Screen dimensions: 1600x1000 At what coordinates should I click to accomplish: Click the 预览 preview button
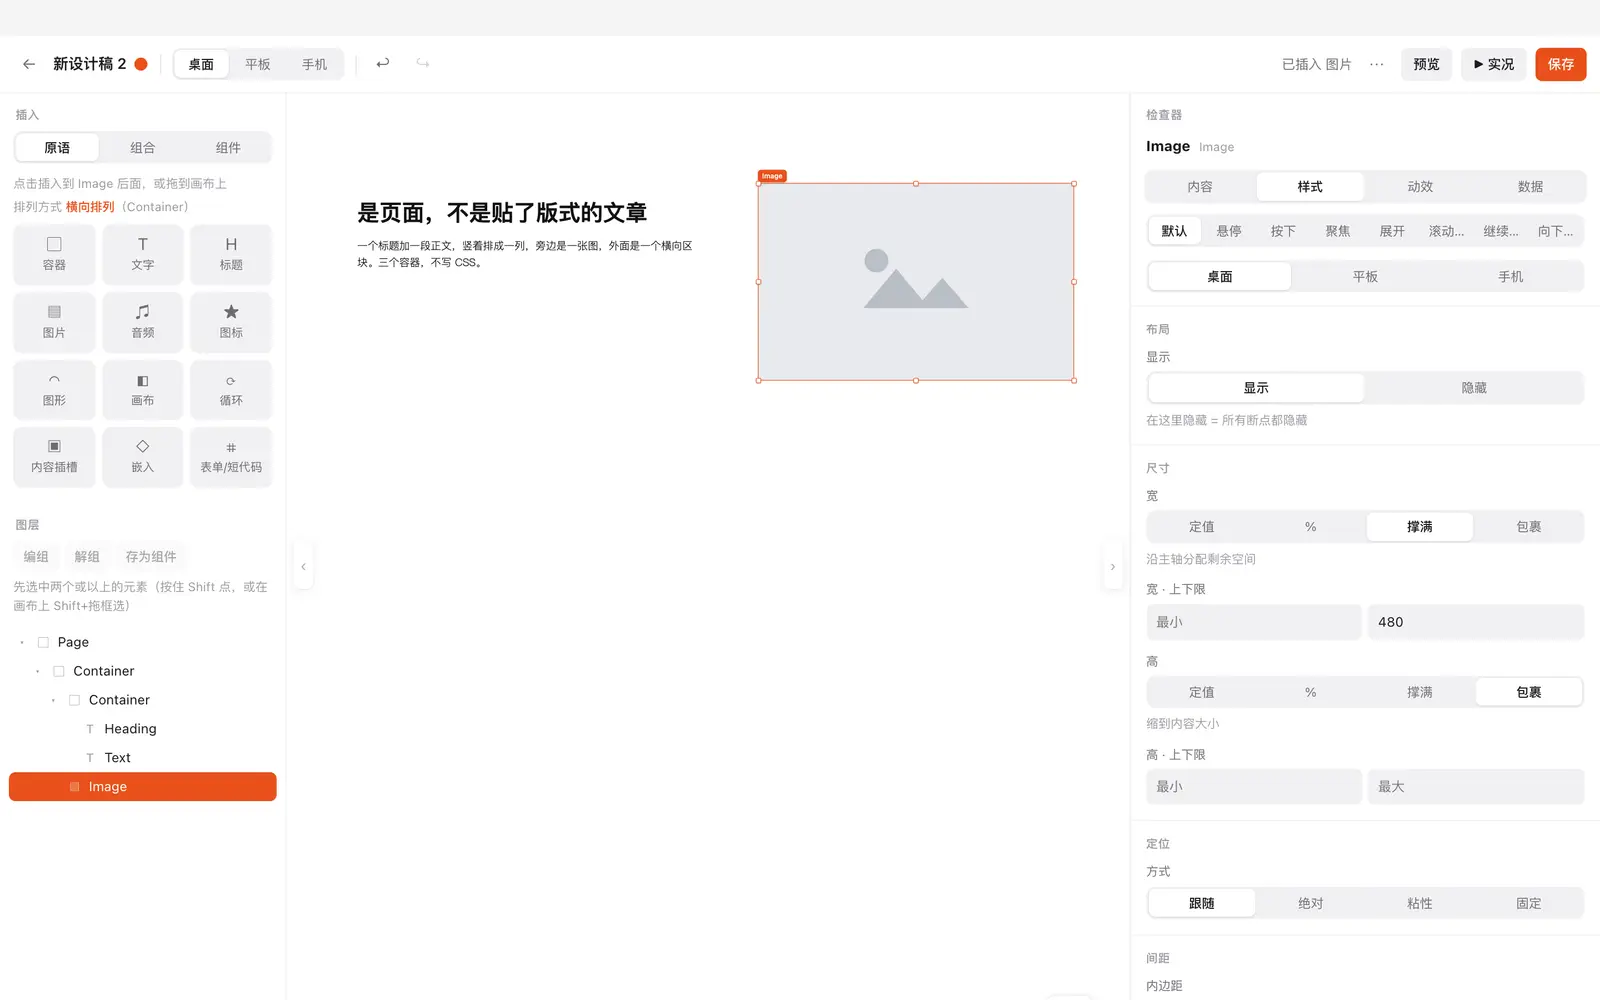click(1426, 64)
